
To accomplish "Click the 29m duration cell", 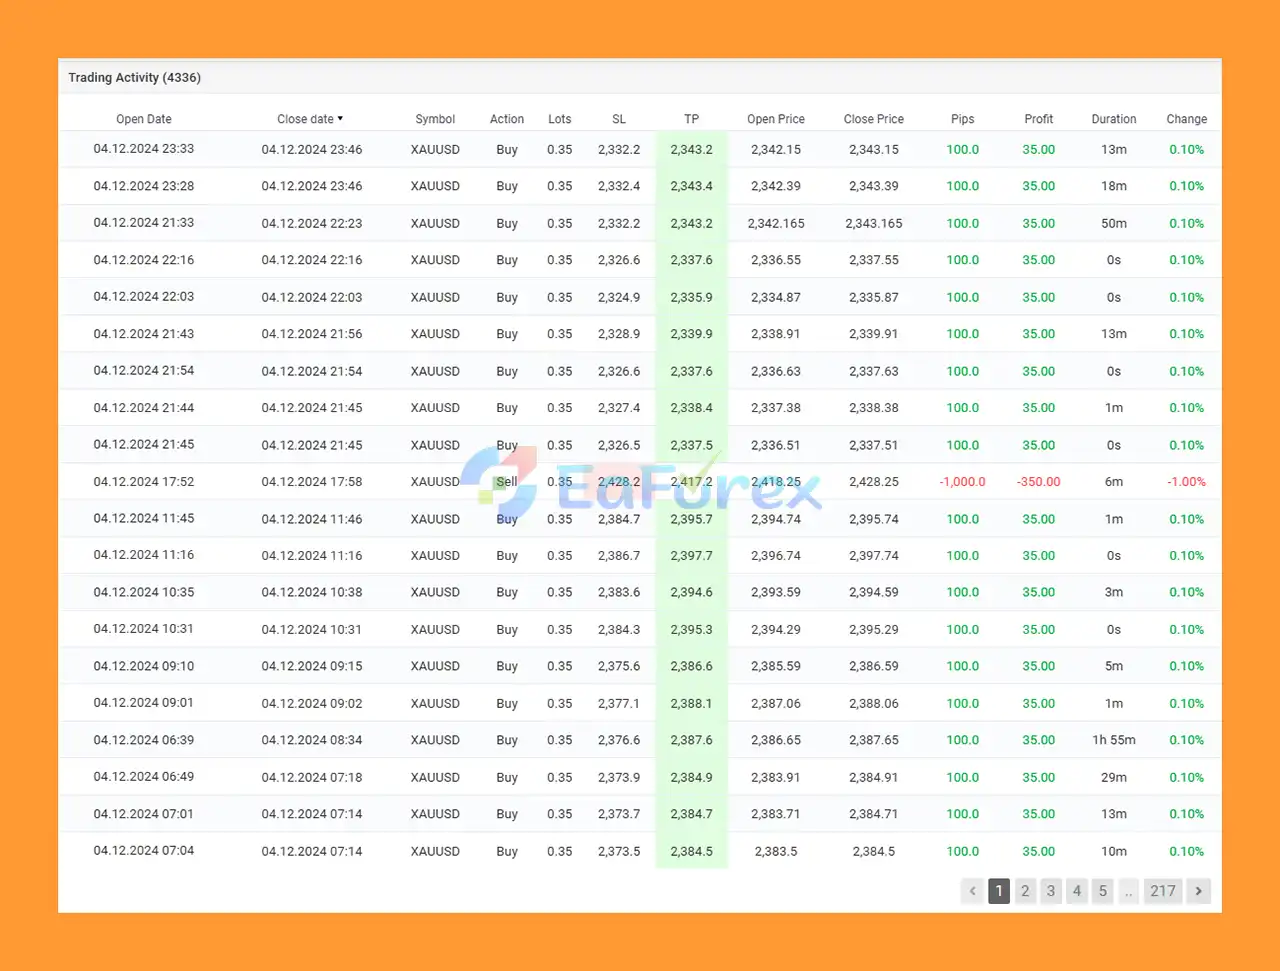I will tap(1114, 777).
